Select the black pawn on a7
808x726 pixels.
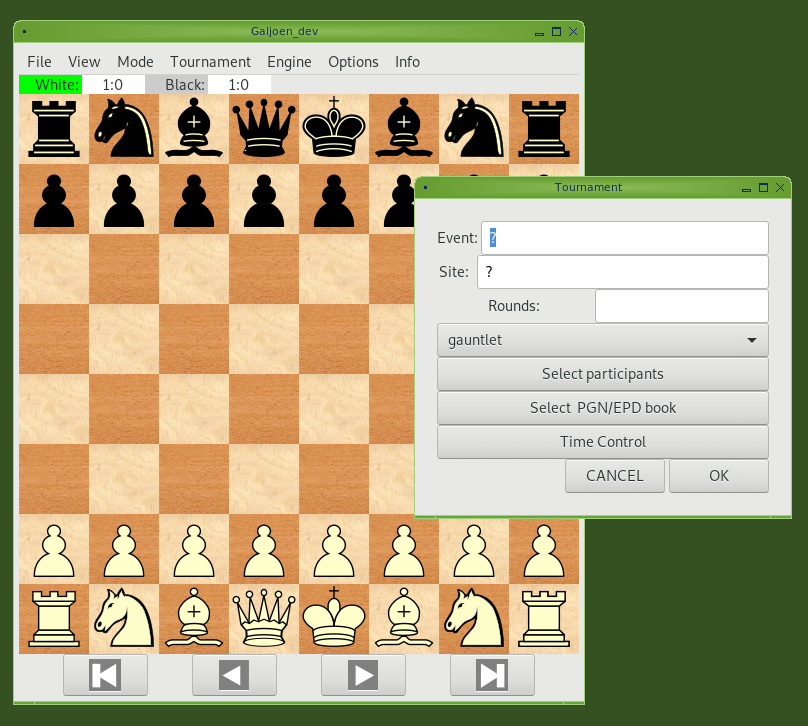pyautogui.click(x=54, y=199)
